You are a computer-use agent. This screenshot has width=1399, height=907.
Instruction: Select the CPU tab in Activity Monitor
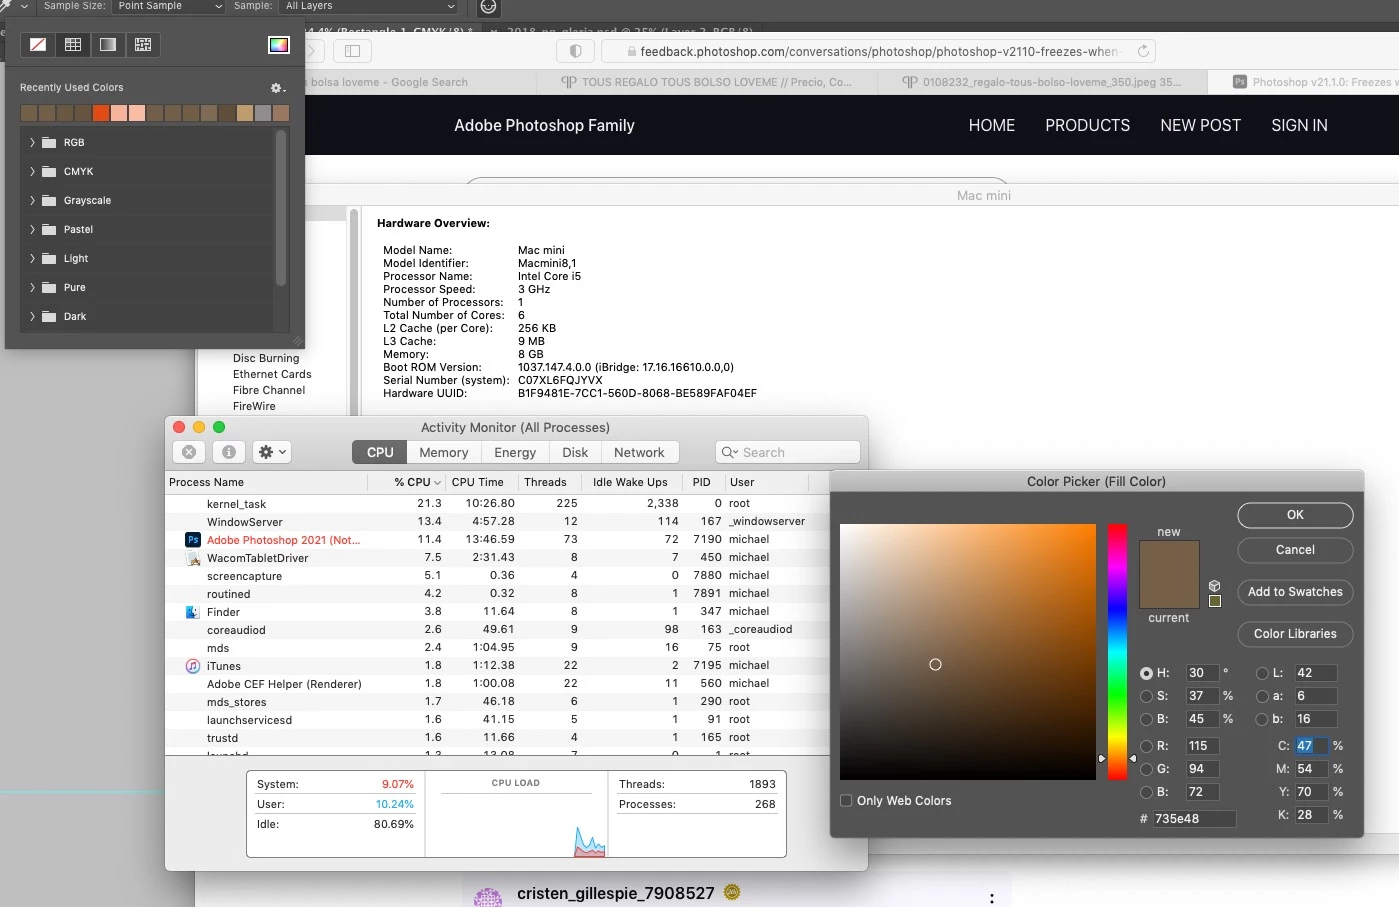pos(380,452)
